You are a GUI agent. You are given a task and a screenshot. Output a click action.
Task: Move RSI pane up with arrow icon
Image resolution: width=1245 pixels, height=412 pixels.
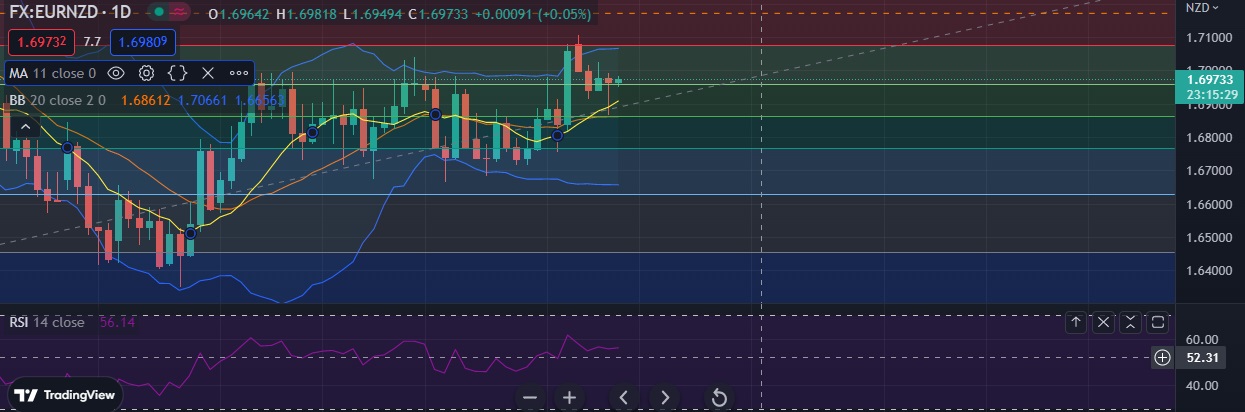[x=1076, y=322]
